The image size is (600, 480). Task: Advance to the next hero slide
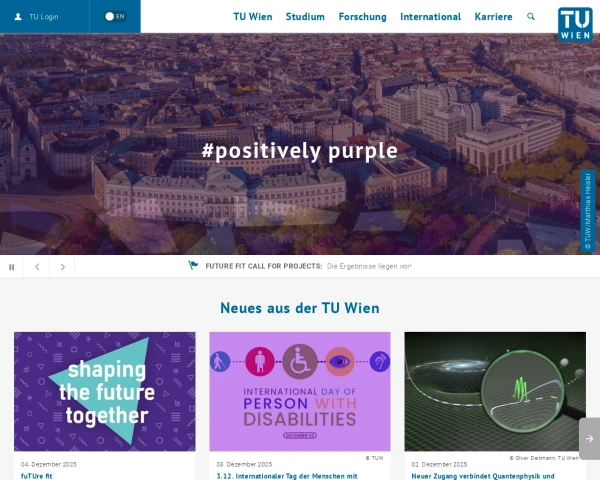tap(62, 267)
